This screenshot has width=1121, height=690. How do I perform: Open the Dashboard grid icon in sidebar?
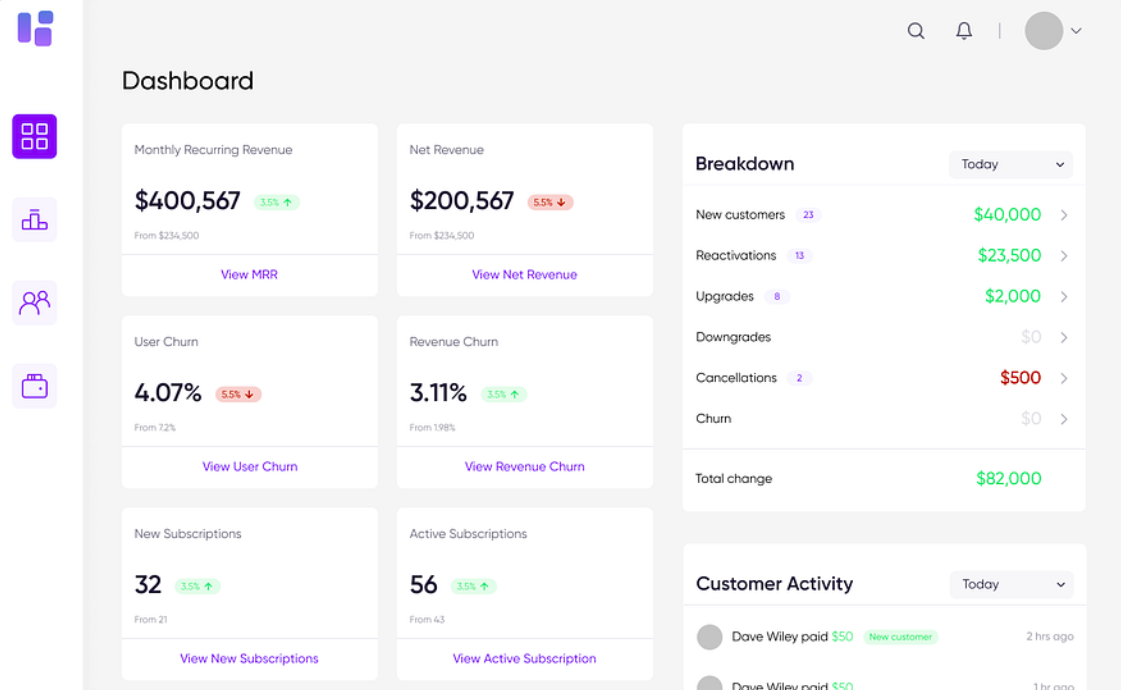[35, 136]
